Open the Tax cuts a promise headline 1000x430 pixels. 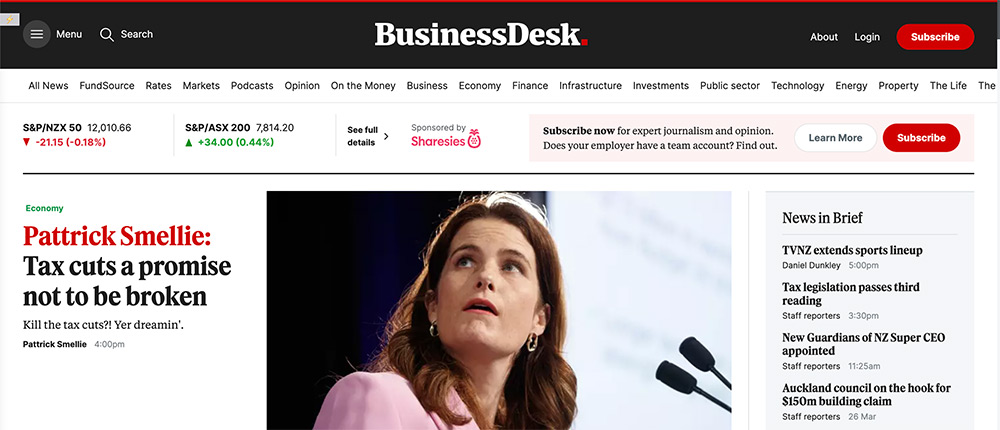point(127,281)
